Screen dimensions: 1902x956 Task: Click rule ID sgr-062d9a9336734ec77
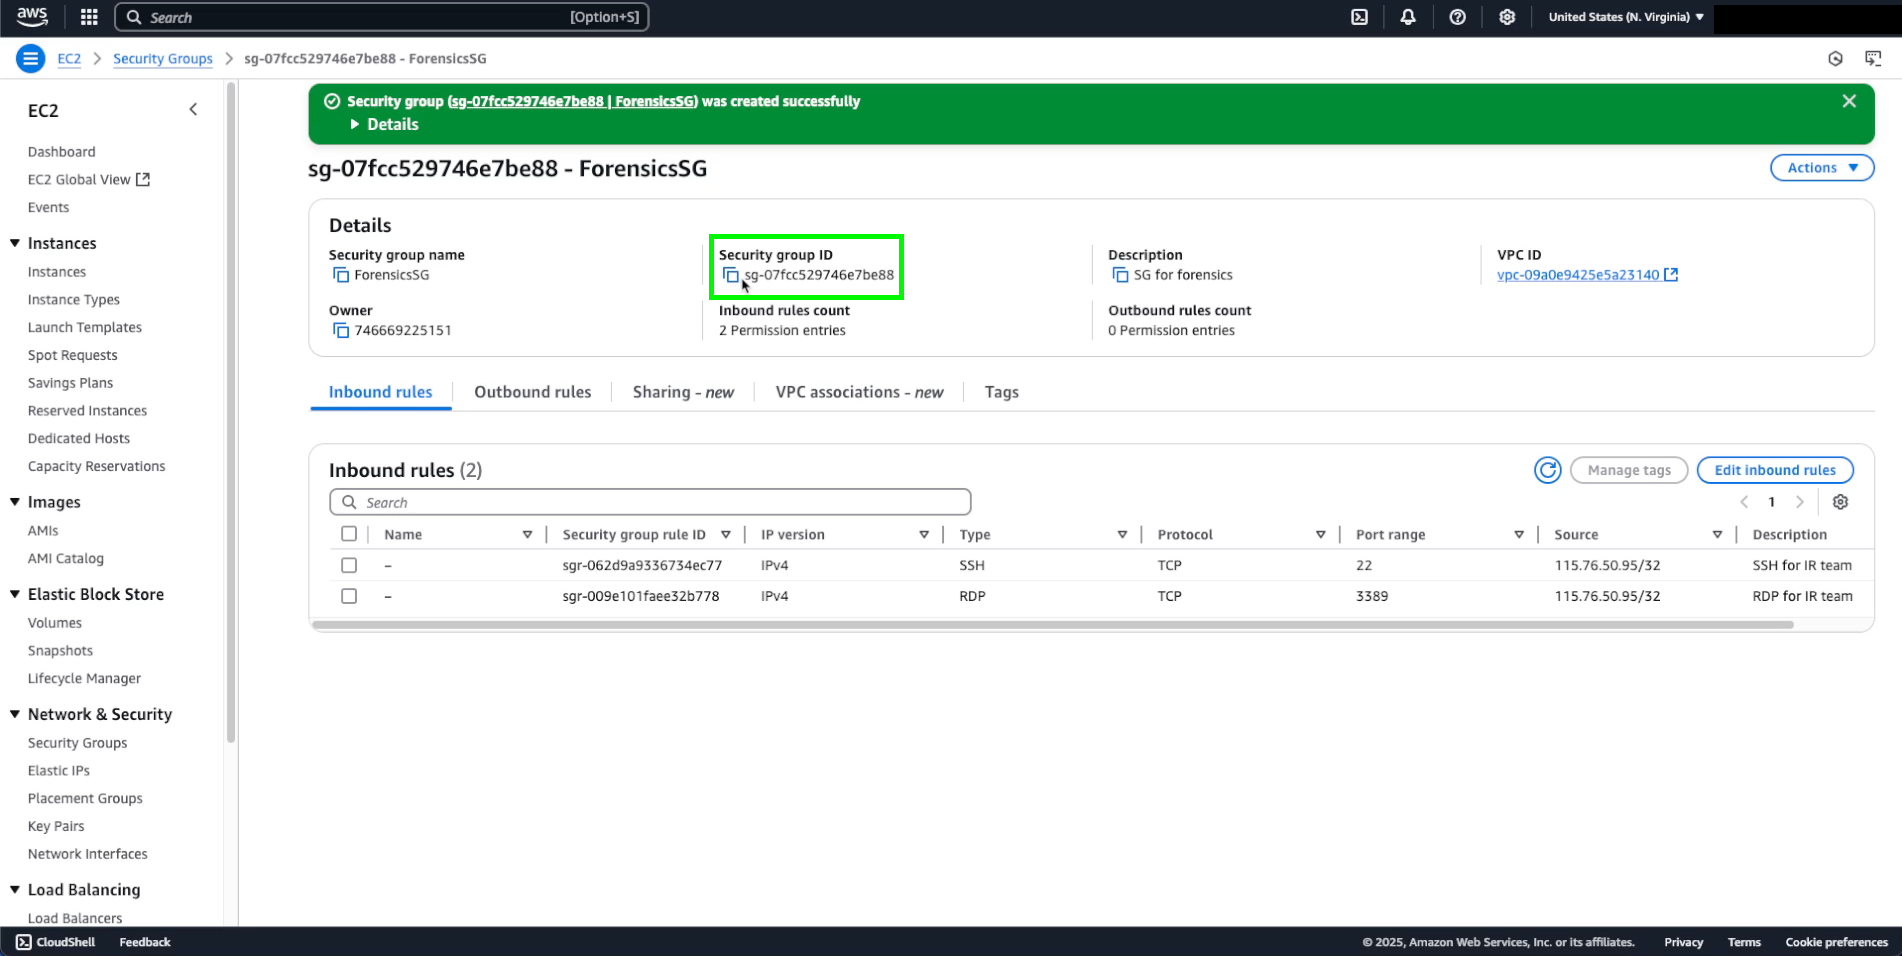point(642,565)
